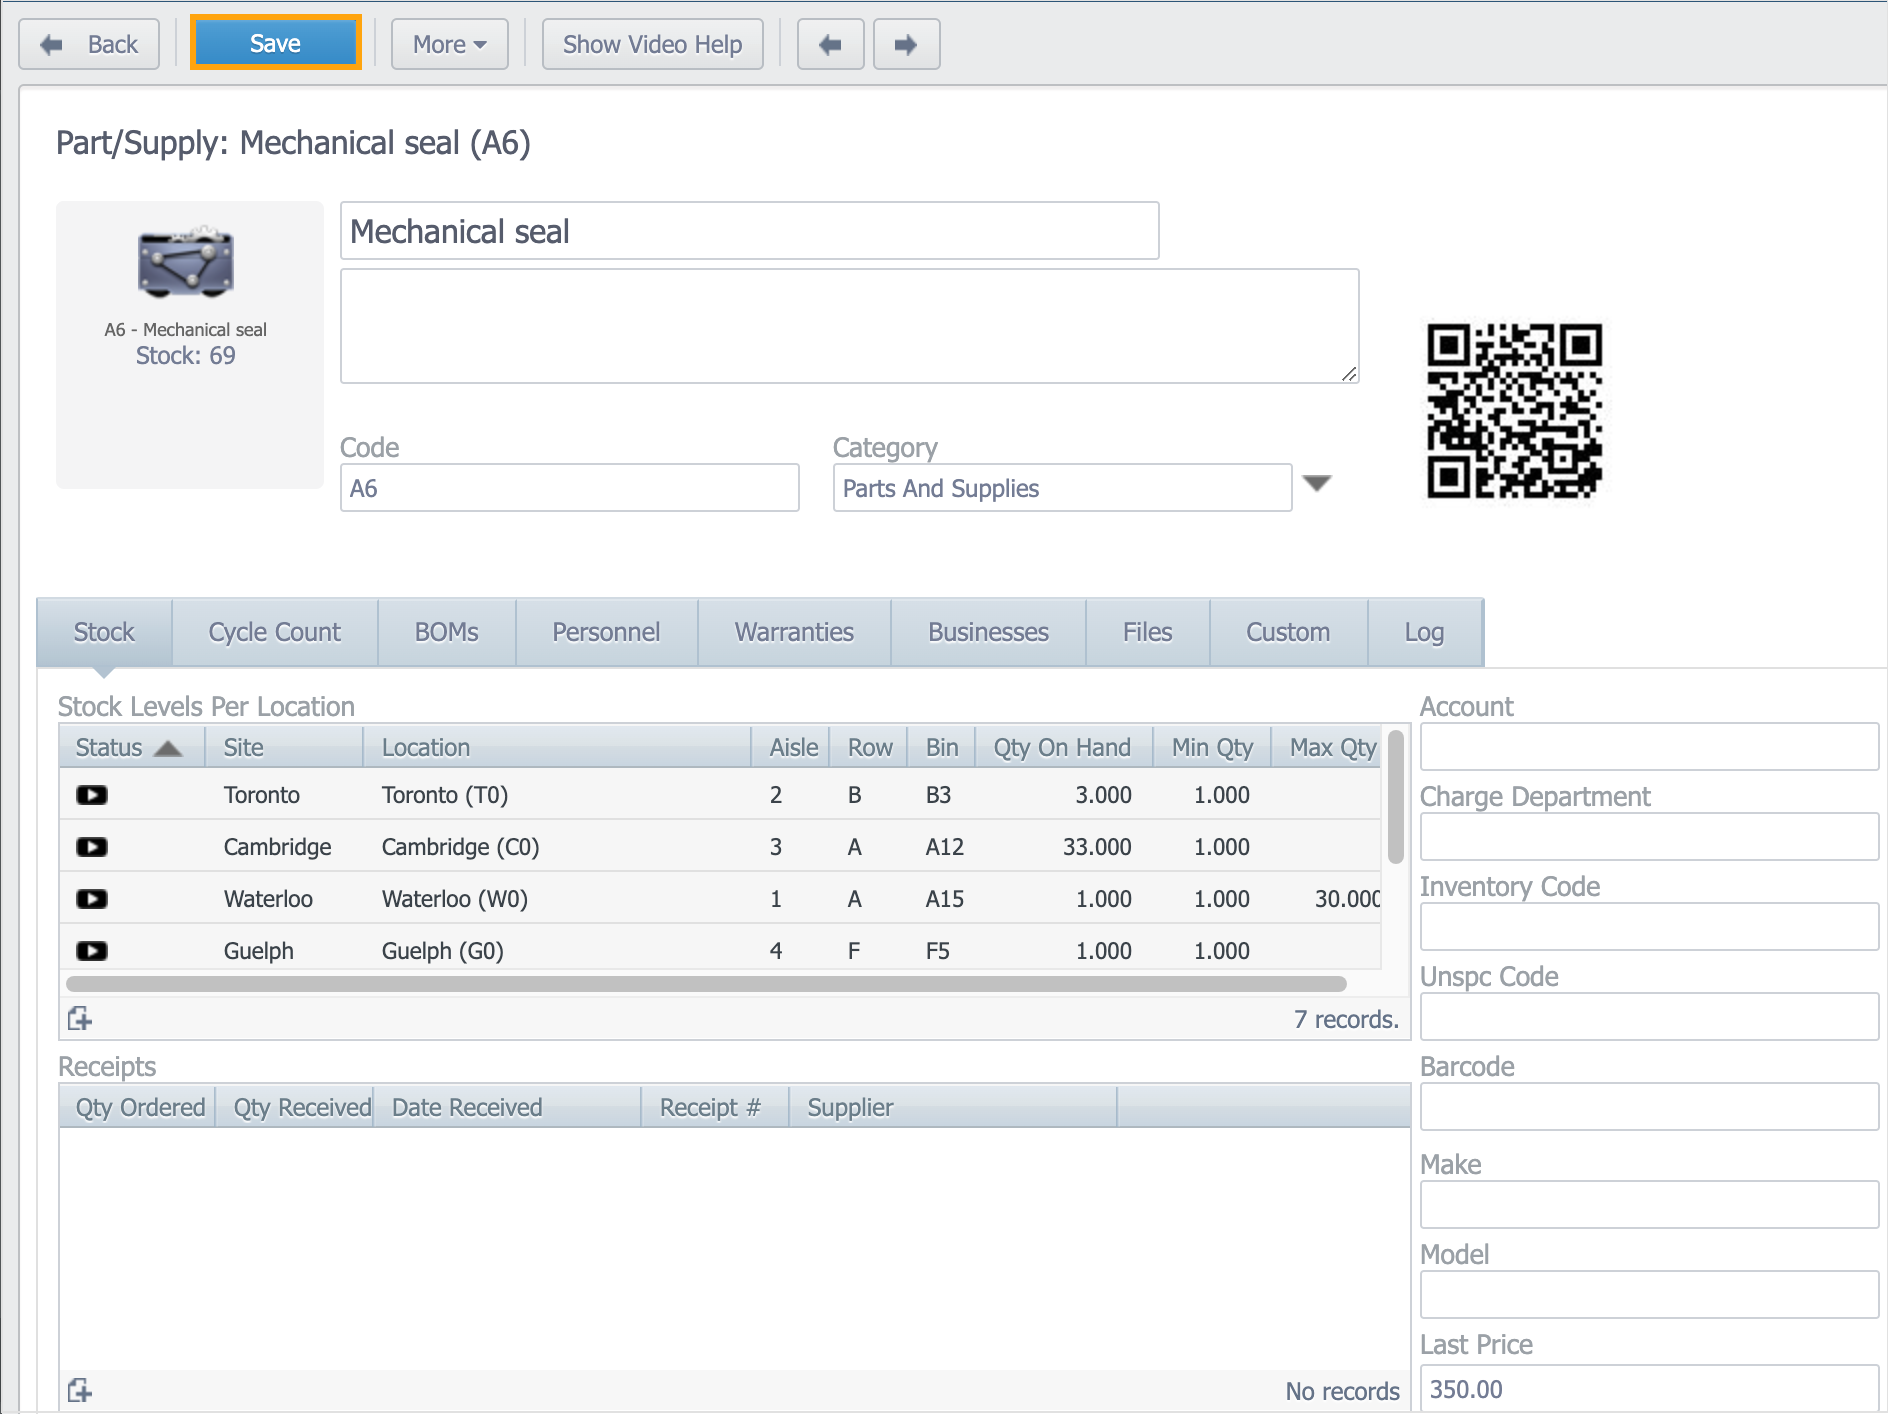Switch to the Warranties tab
The height and width of the screenshot is (1414, 1888).
point(794,632)
